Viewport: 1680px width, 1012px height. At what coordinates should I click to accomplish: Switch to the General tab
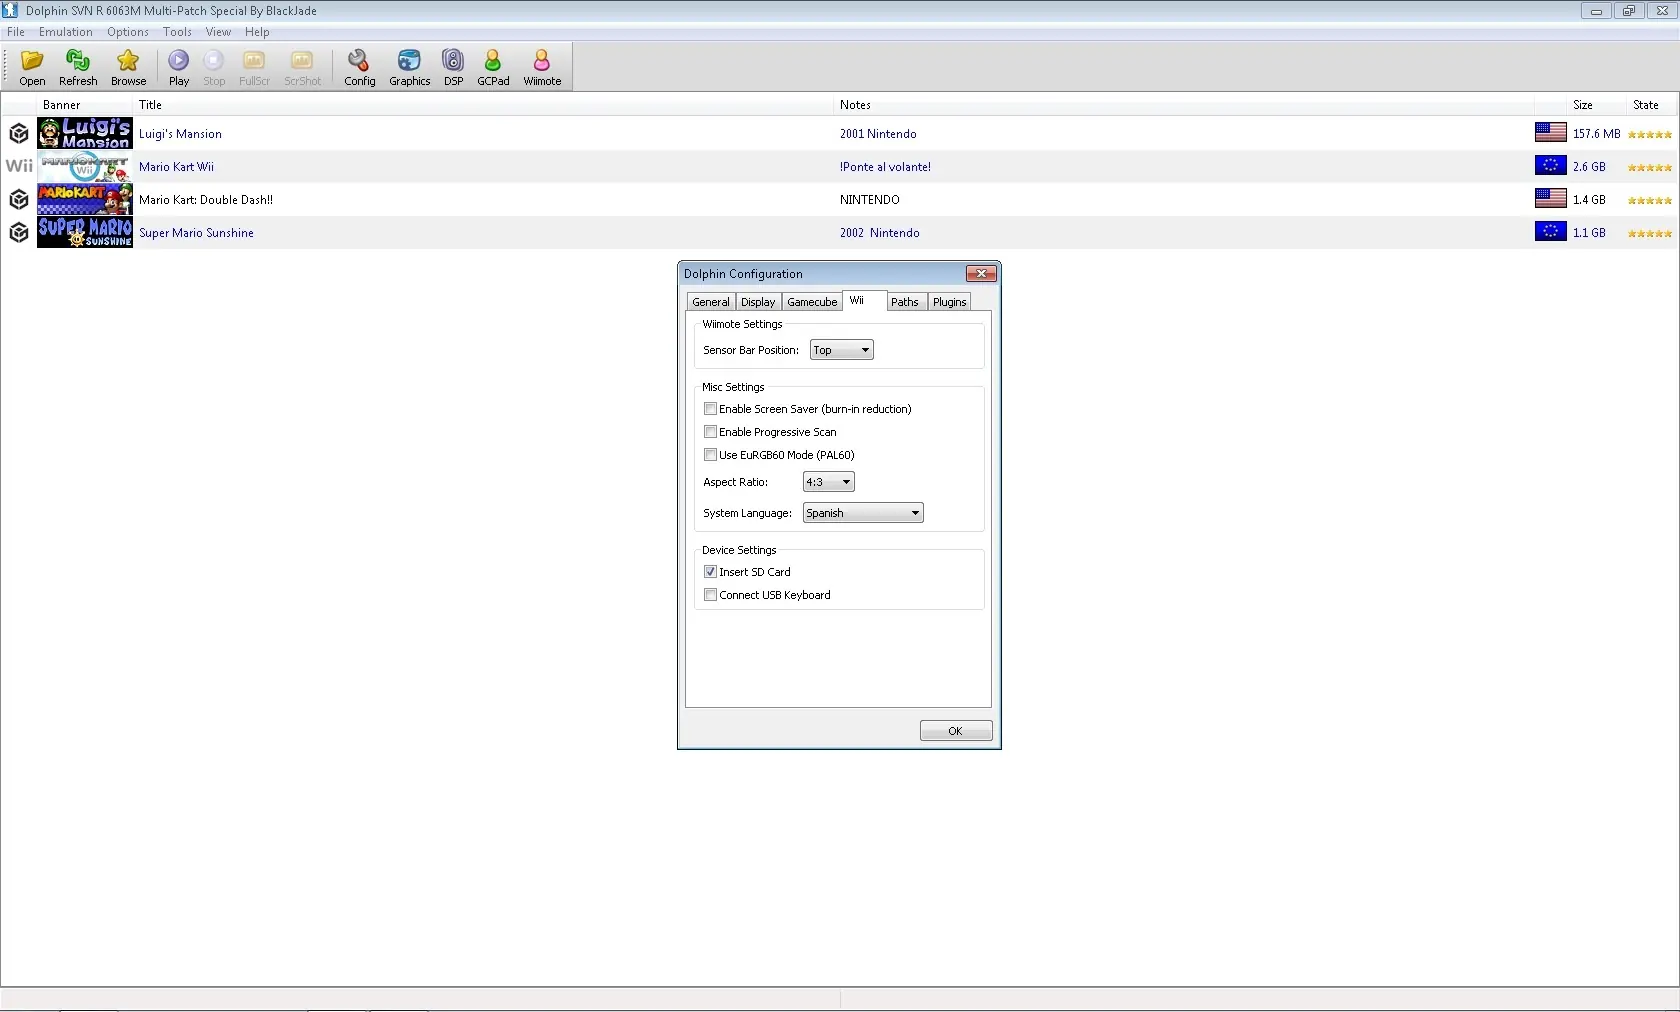[x=711, y=302]
